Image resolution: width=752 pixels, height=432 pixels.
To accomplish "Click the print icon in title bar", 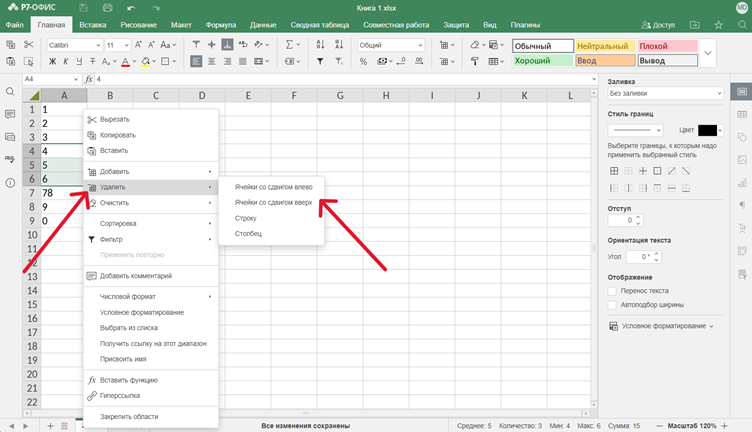I will (107, 7).
